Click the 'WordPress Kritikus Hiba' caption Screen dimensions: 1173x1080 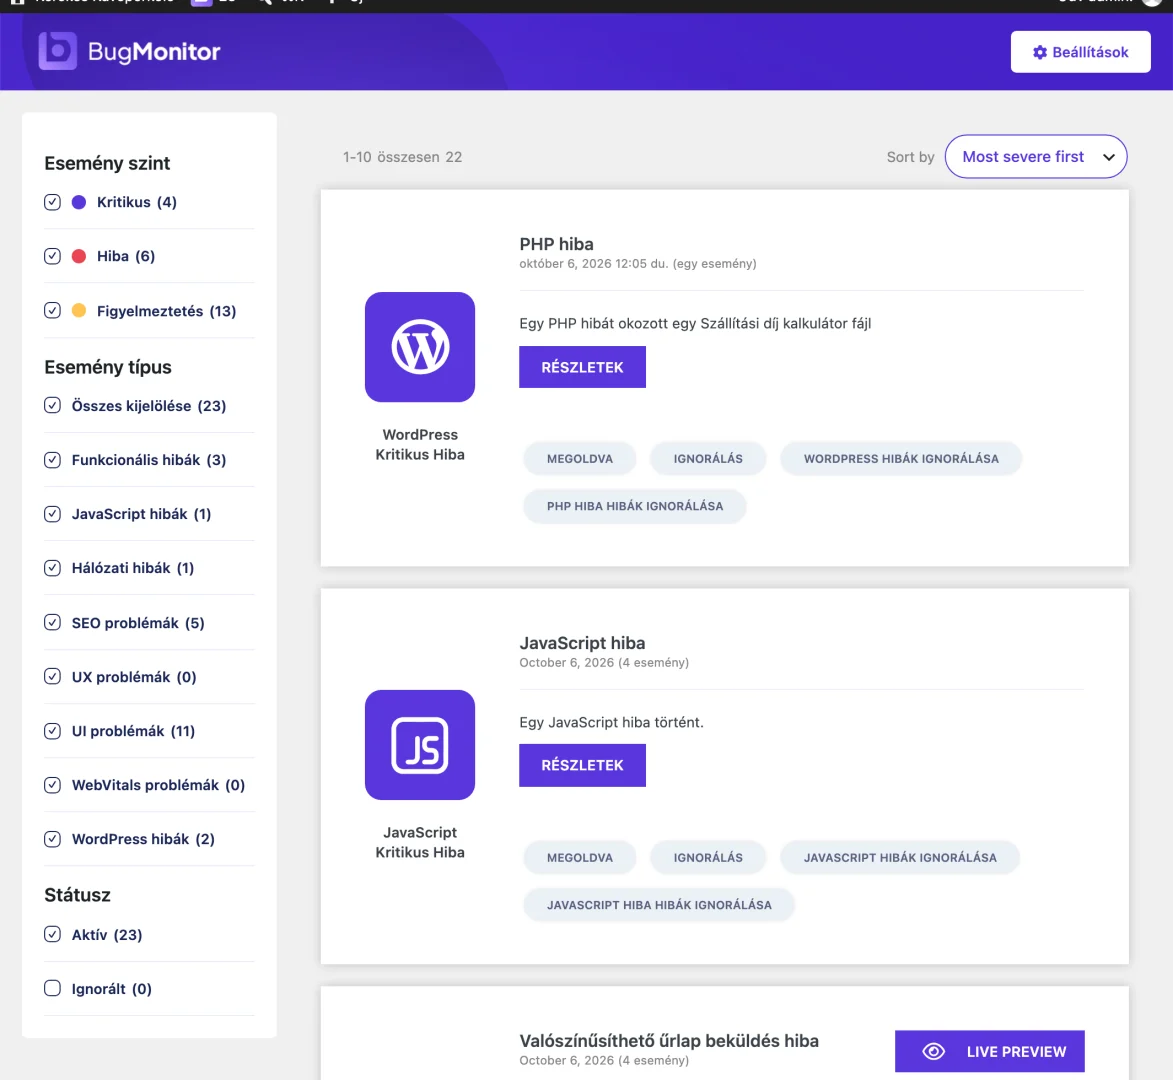[420, 444]
